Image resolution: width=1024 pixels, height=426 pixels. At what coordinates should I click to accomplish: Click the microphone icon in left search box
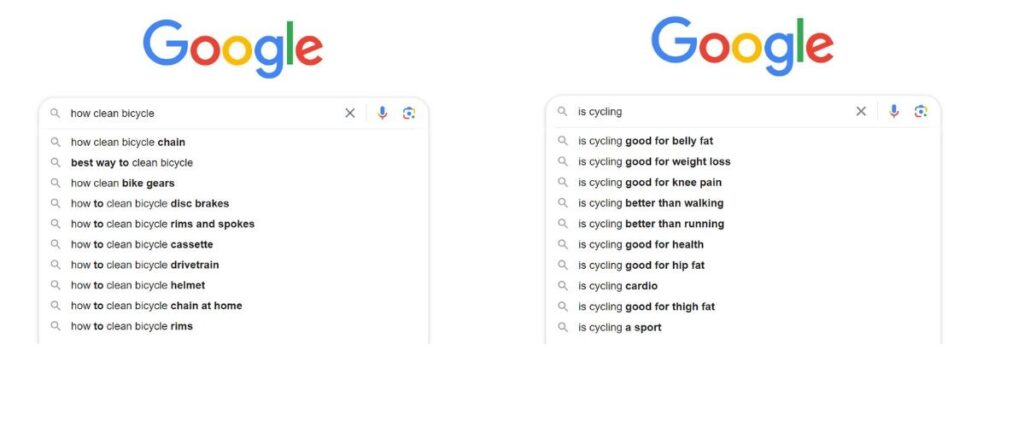pos(382,113)
